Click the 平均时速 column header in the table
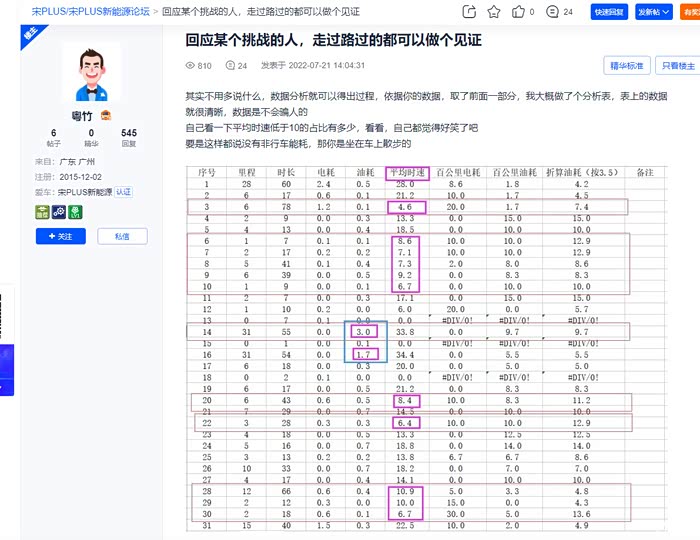 (x=407, y=173)
